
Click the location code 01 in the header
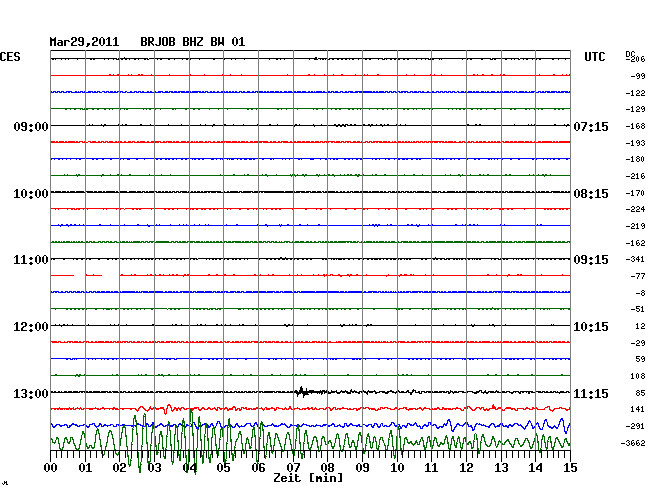[238, 42]
